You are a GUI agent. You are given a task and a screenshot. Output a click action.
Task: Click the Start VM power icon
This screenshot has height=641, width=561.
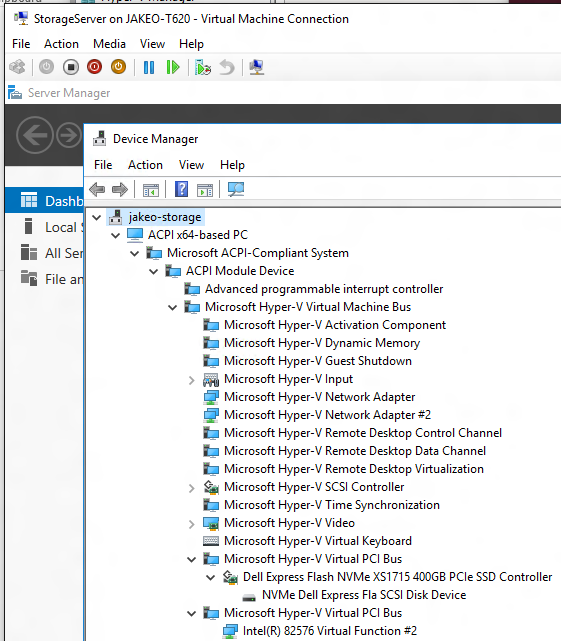pyautogui.click(x=46, y=67)
